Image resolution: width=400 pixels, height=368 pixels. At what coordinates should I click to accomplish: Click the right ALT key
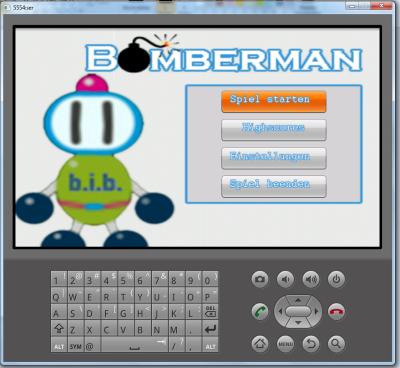point(210,346)
